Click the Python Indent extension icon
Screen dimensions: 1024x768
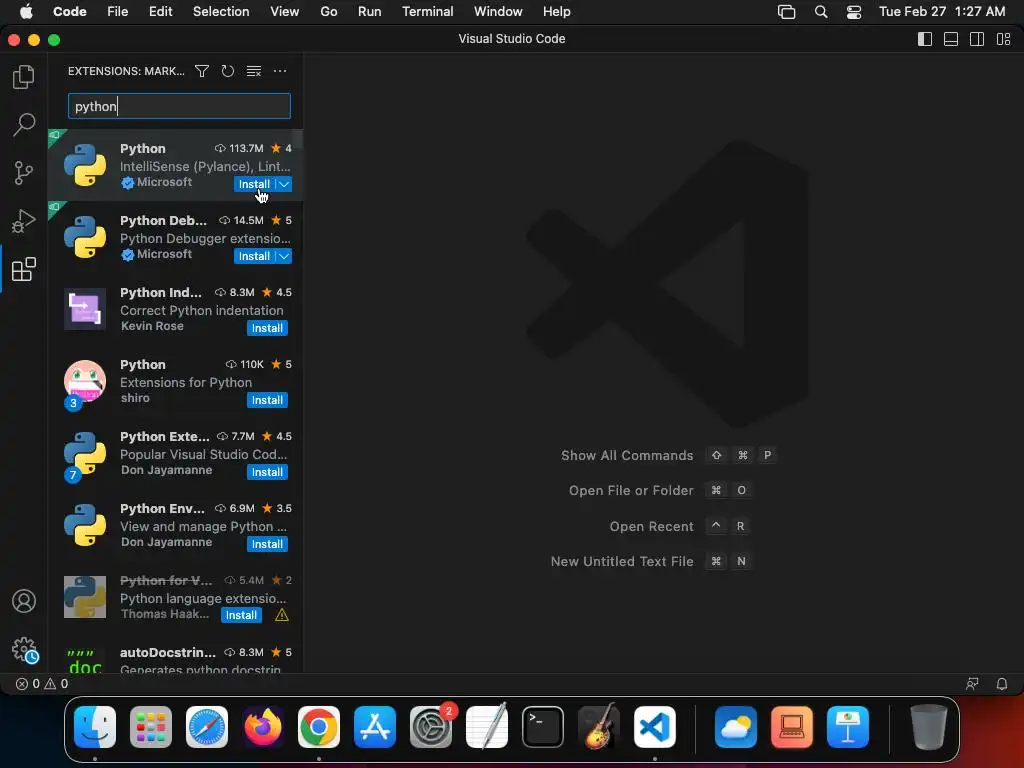(85, 309)
